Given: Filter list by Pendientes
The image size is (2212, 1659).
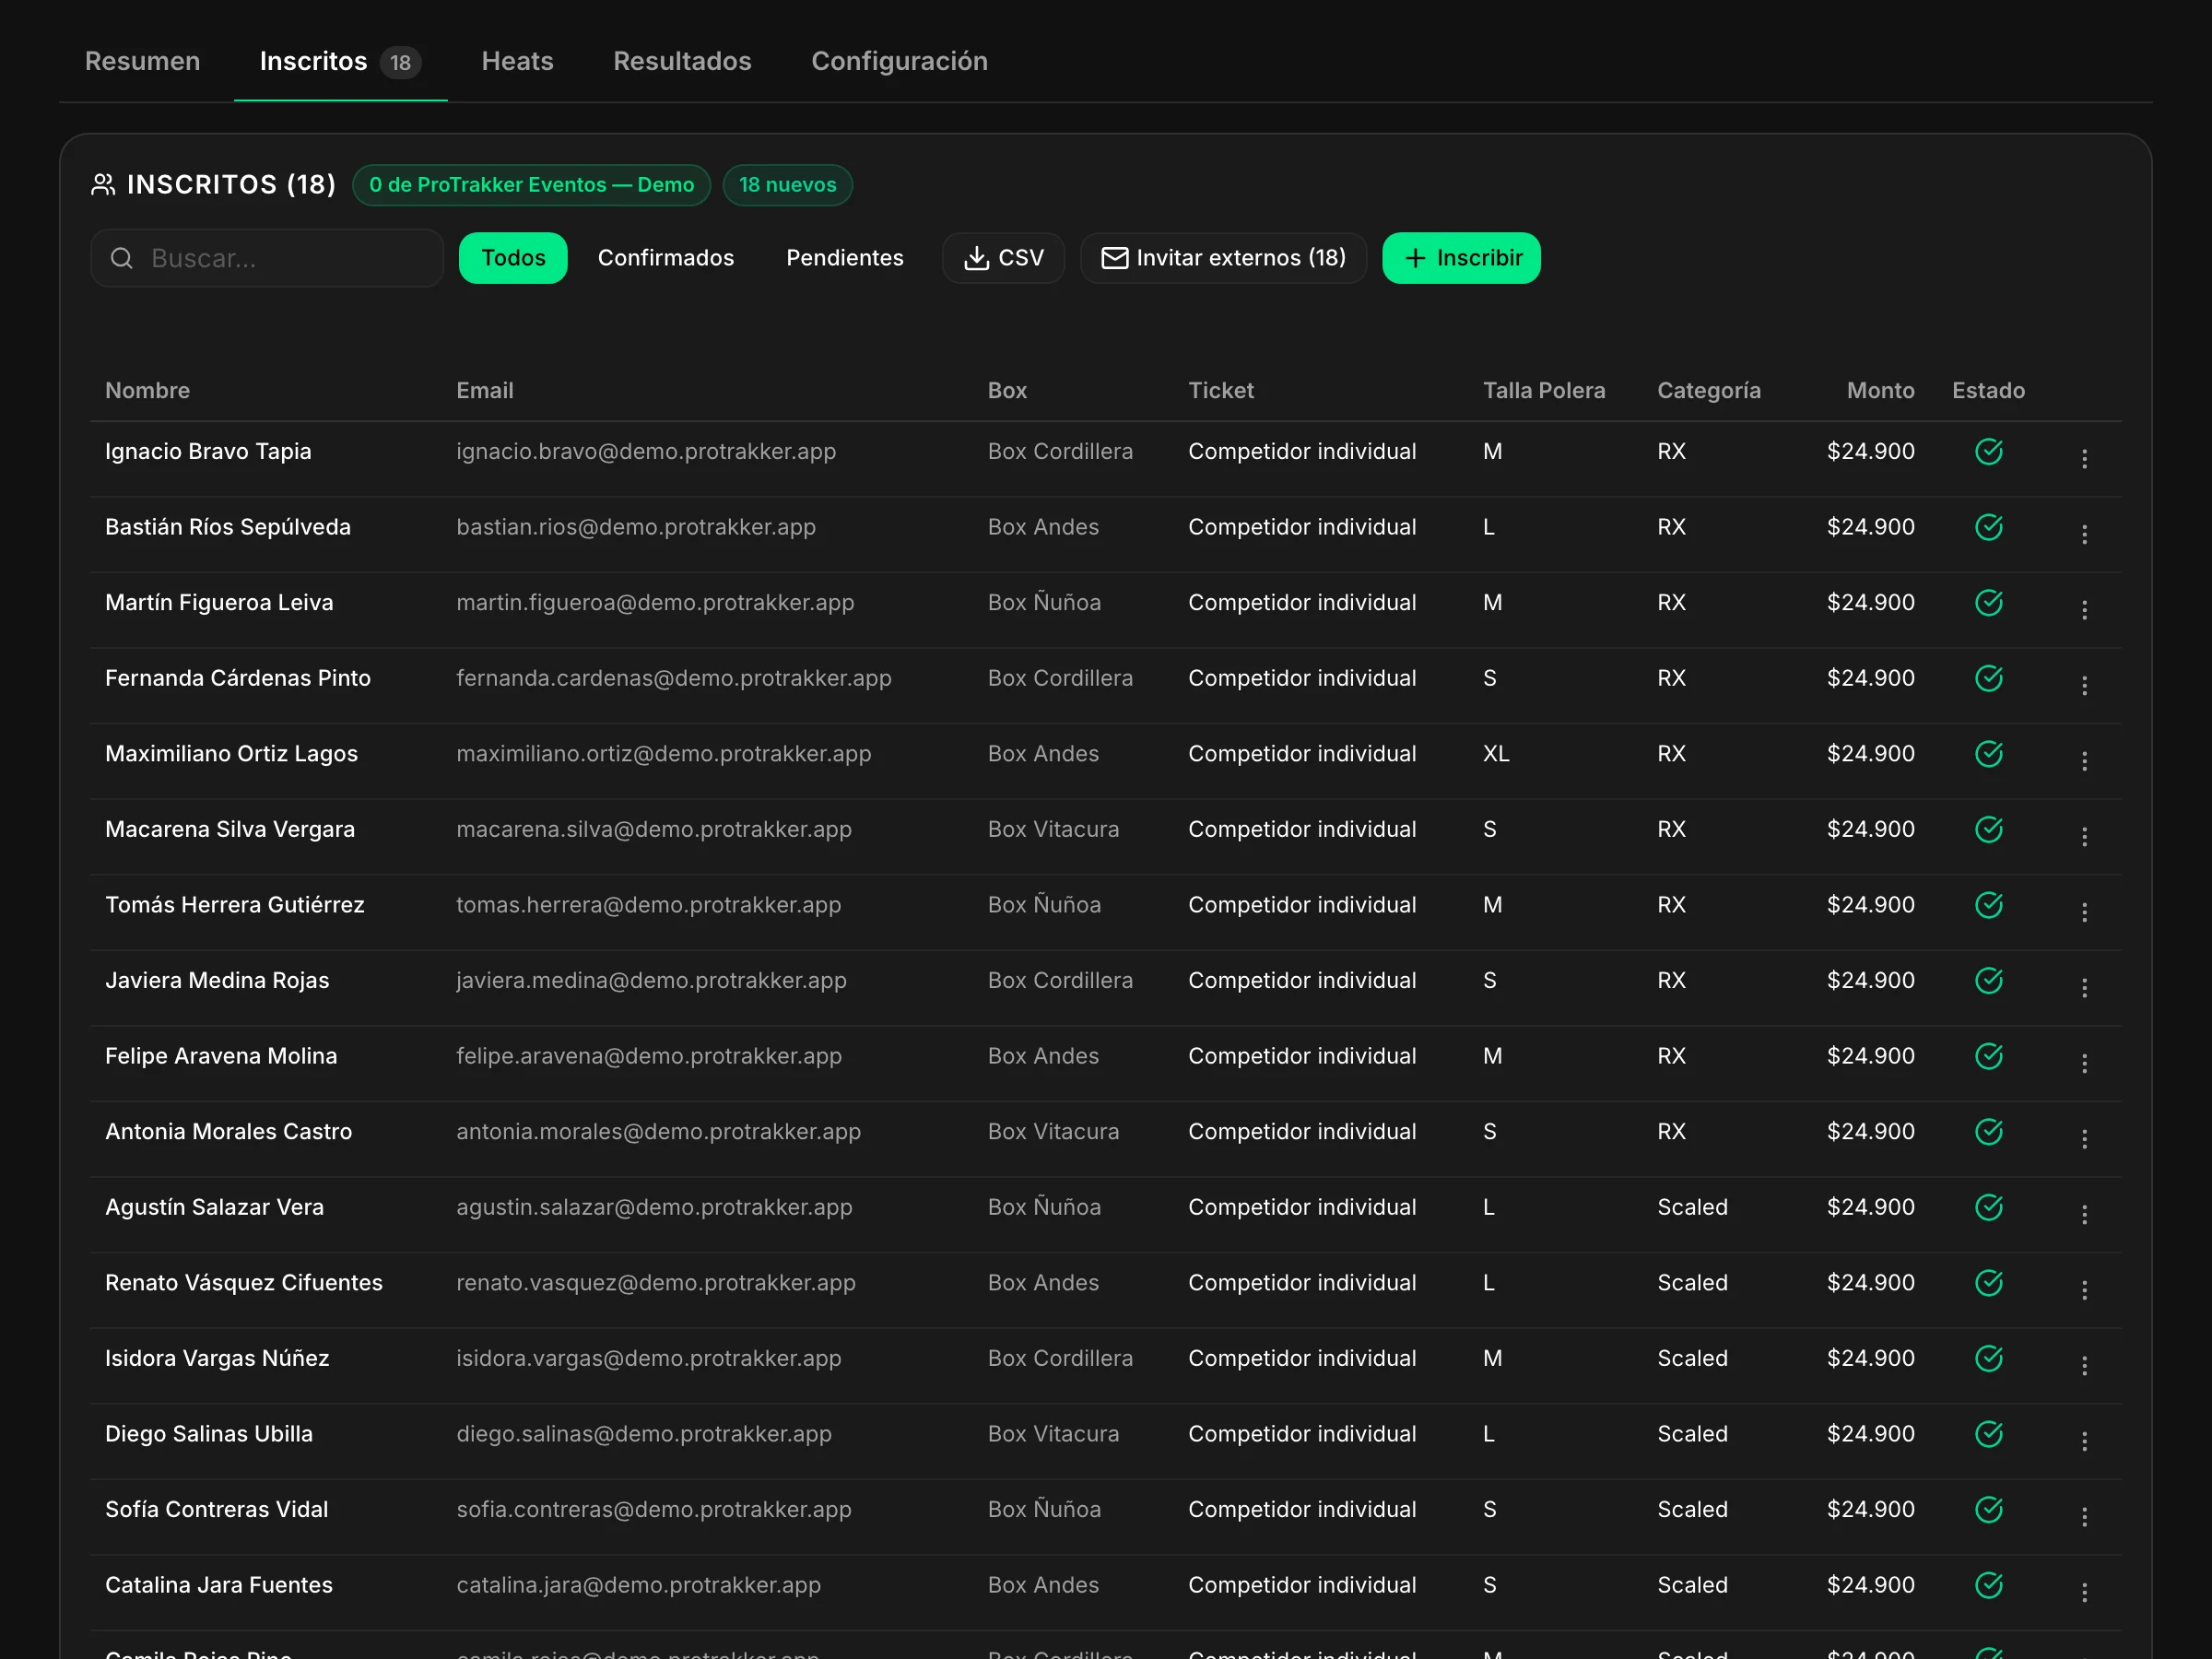Looking at the screenshot, I should click(x=845, y=258).
